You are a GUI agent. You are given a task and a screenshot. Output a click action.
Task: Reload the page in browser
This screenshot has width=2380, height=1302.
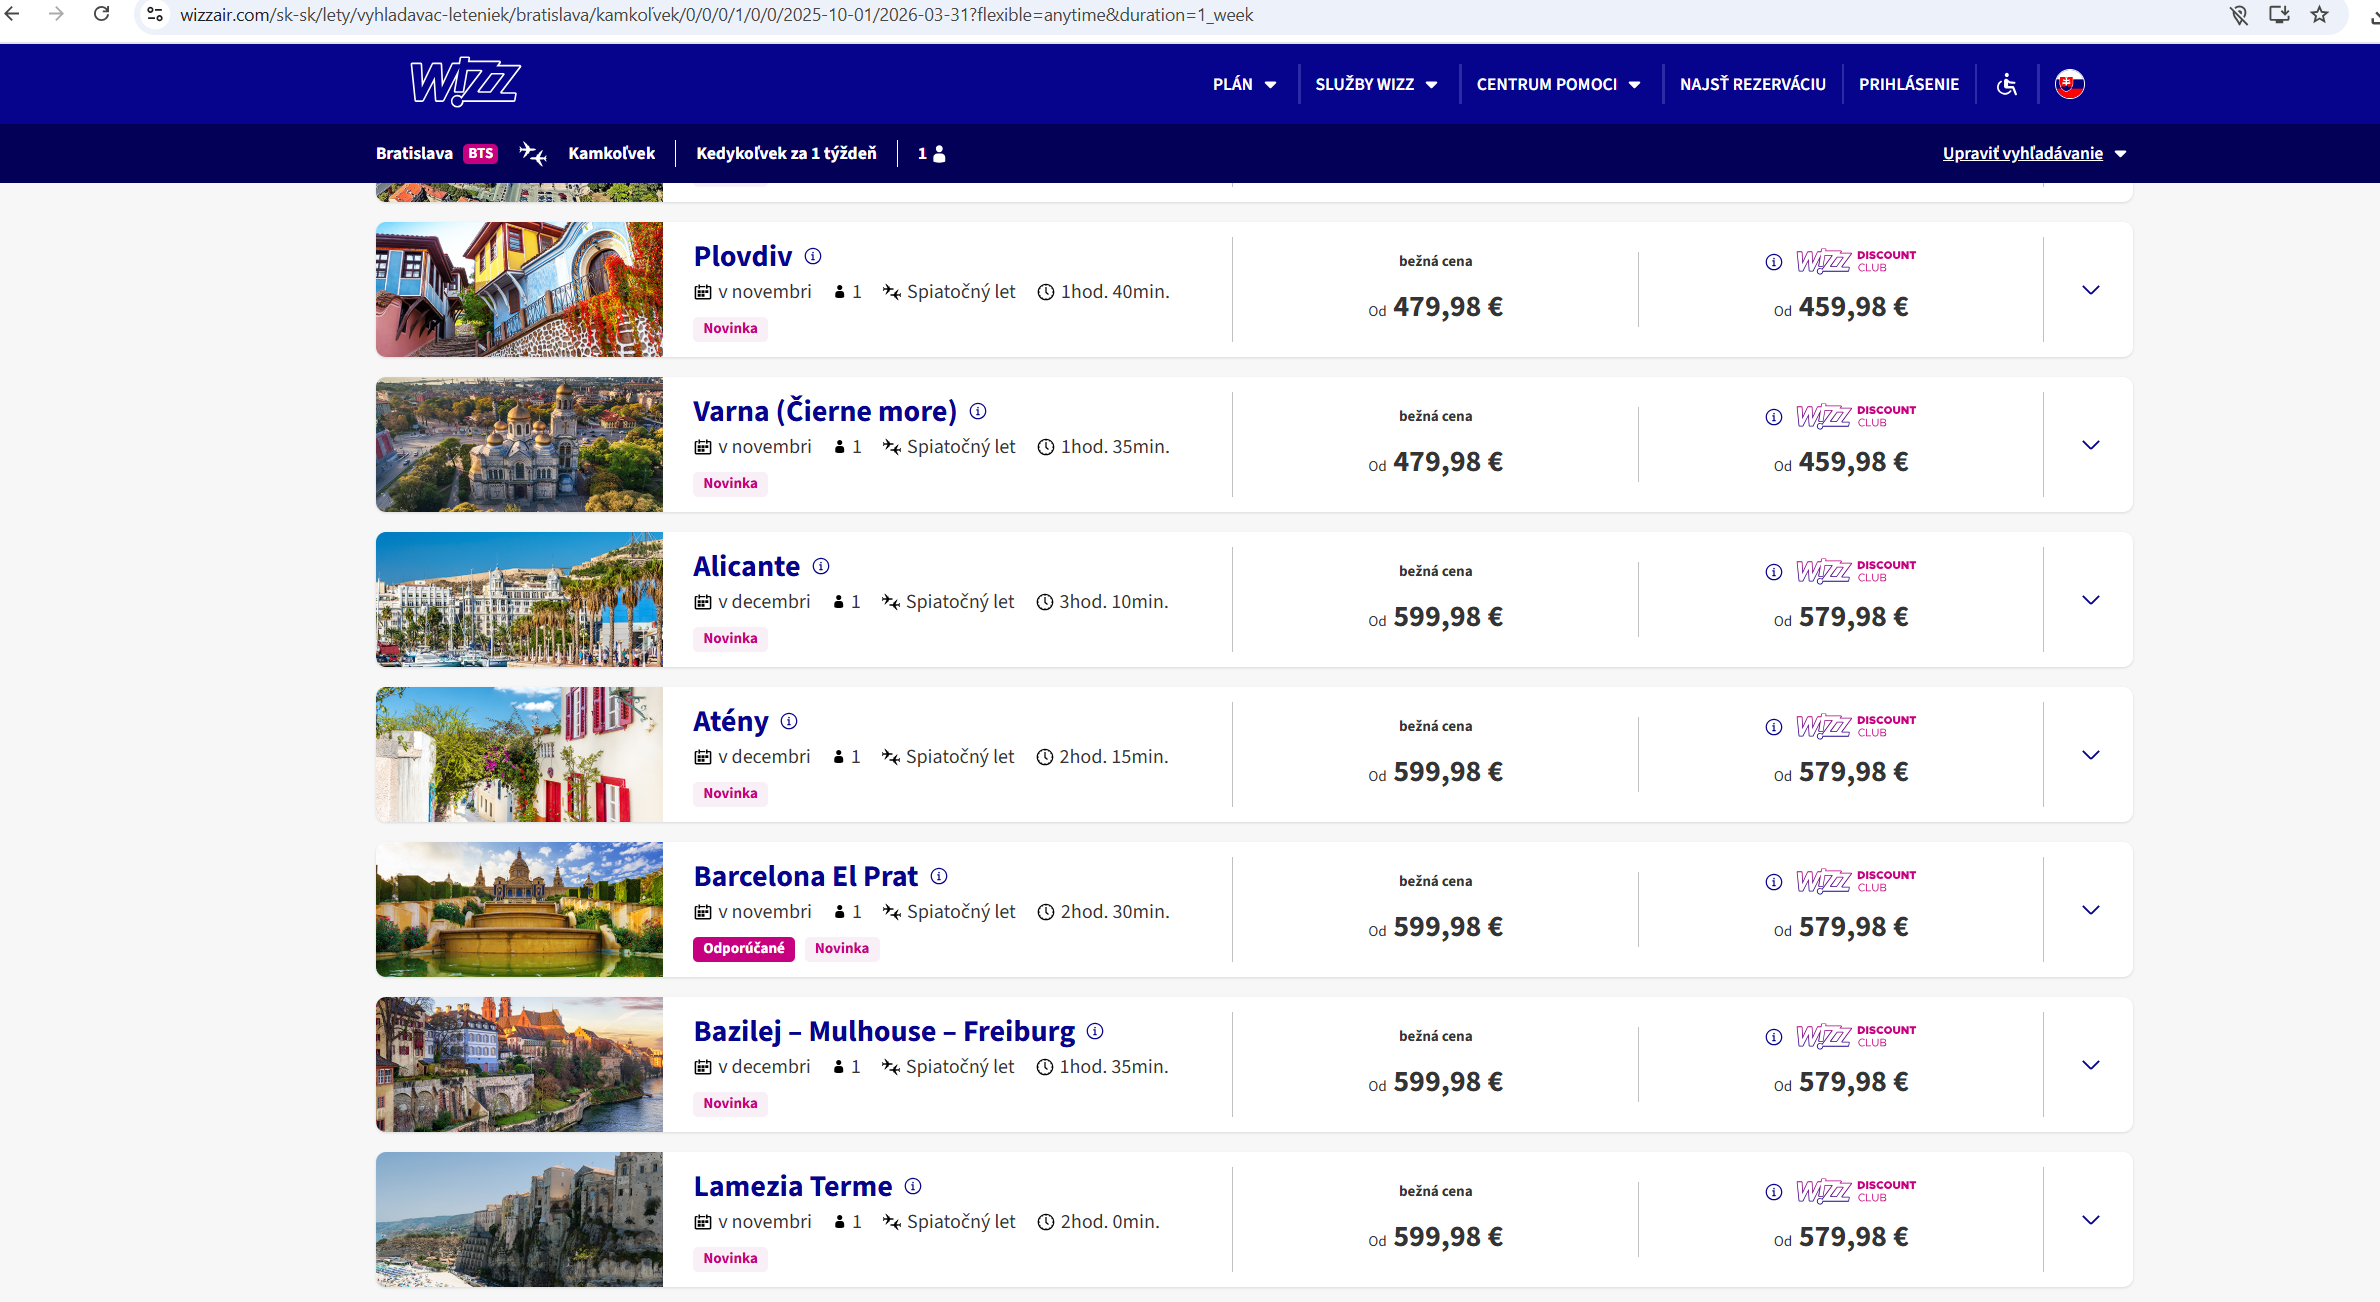102,15
